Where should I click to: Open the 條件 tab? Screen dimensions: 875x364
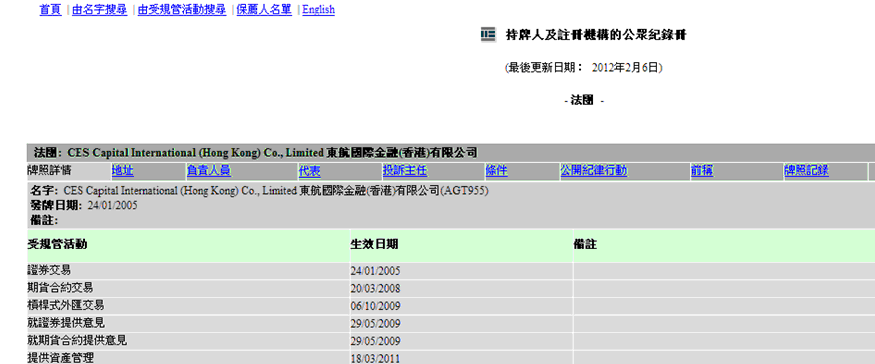(x=496, y=171)
